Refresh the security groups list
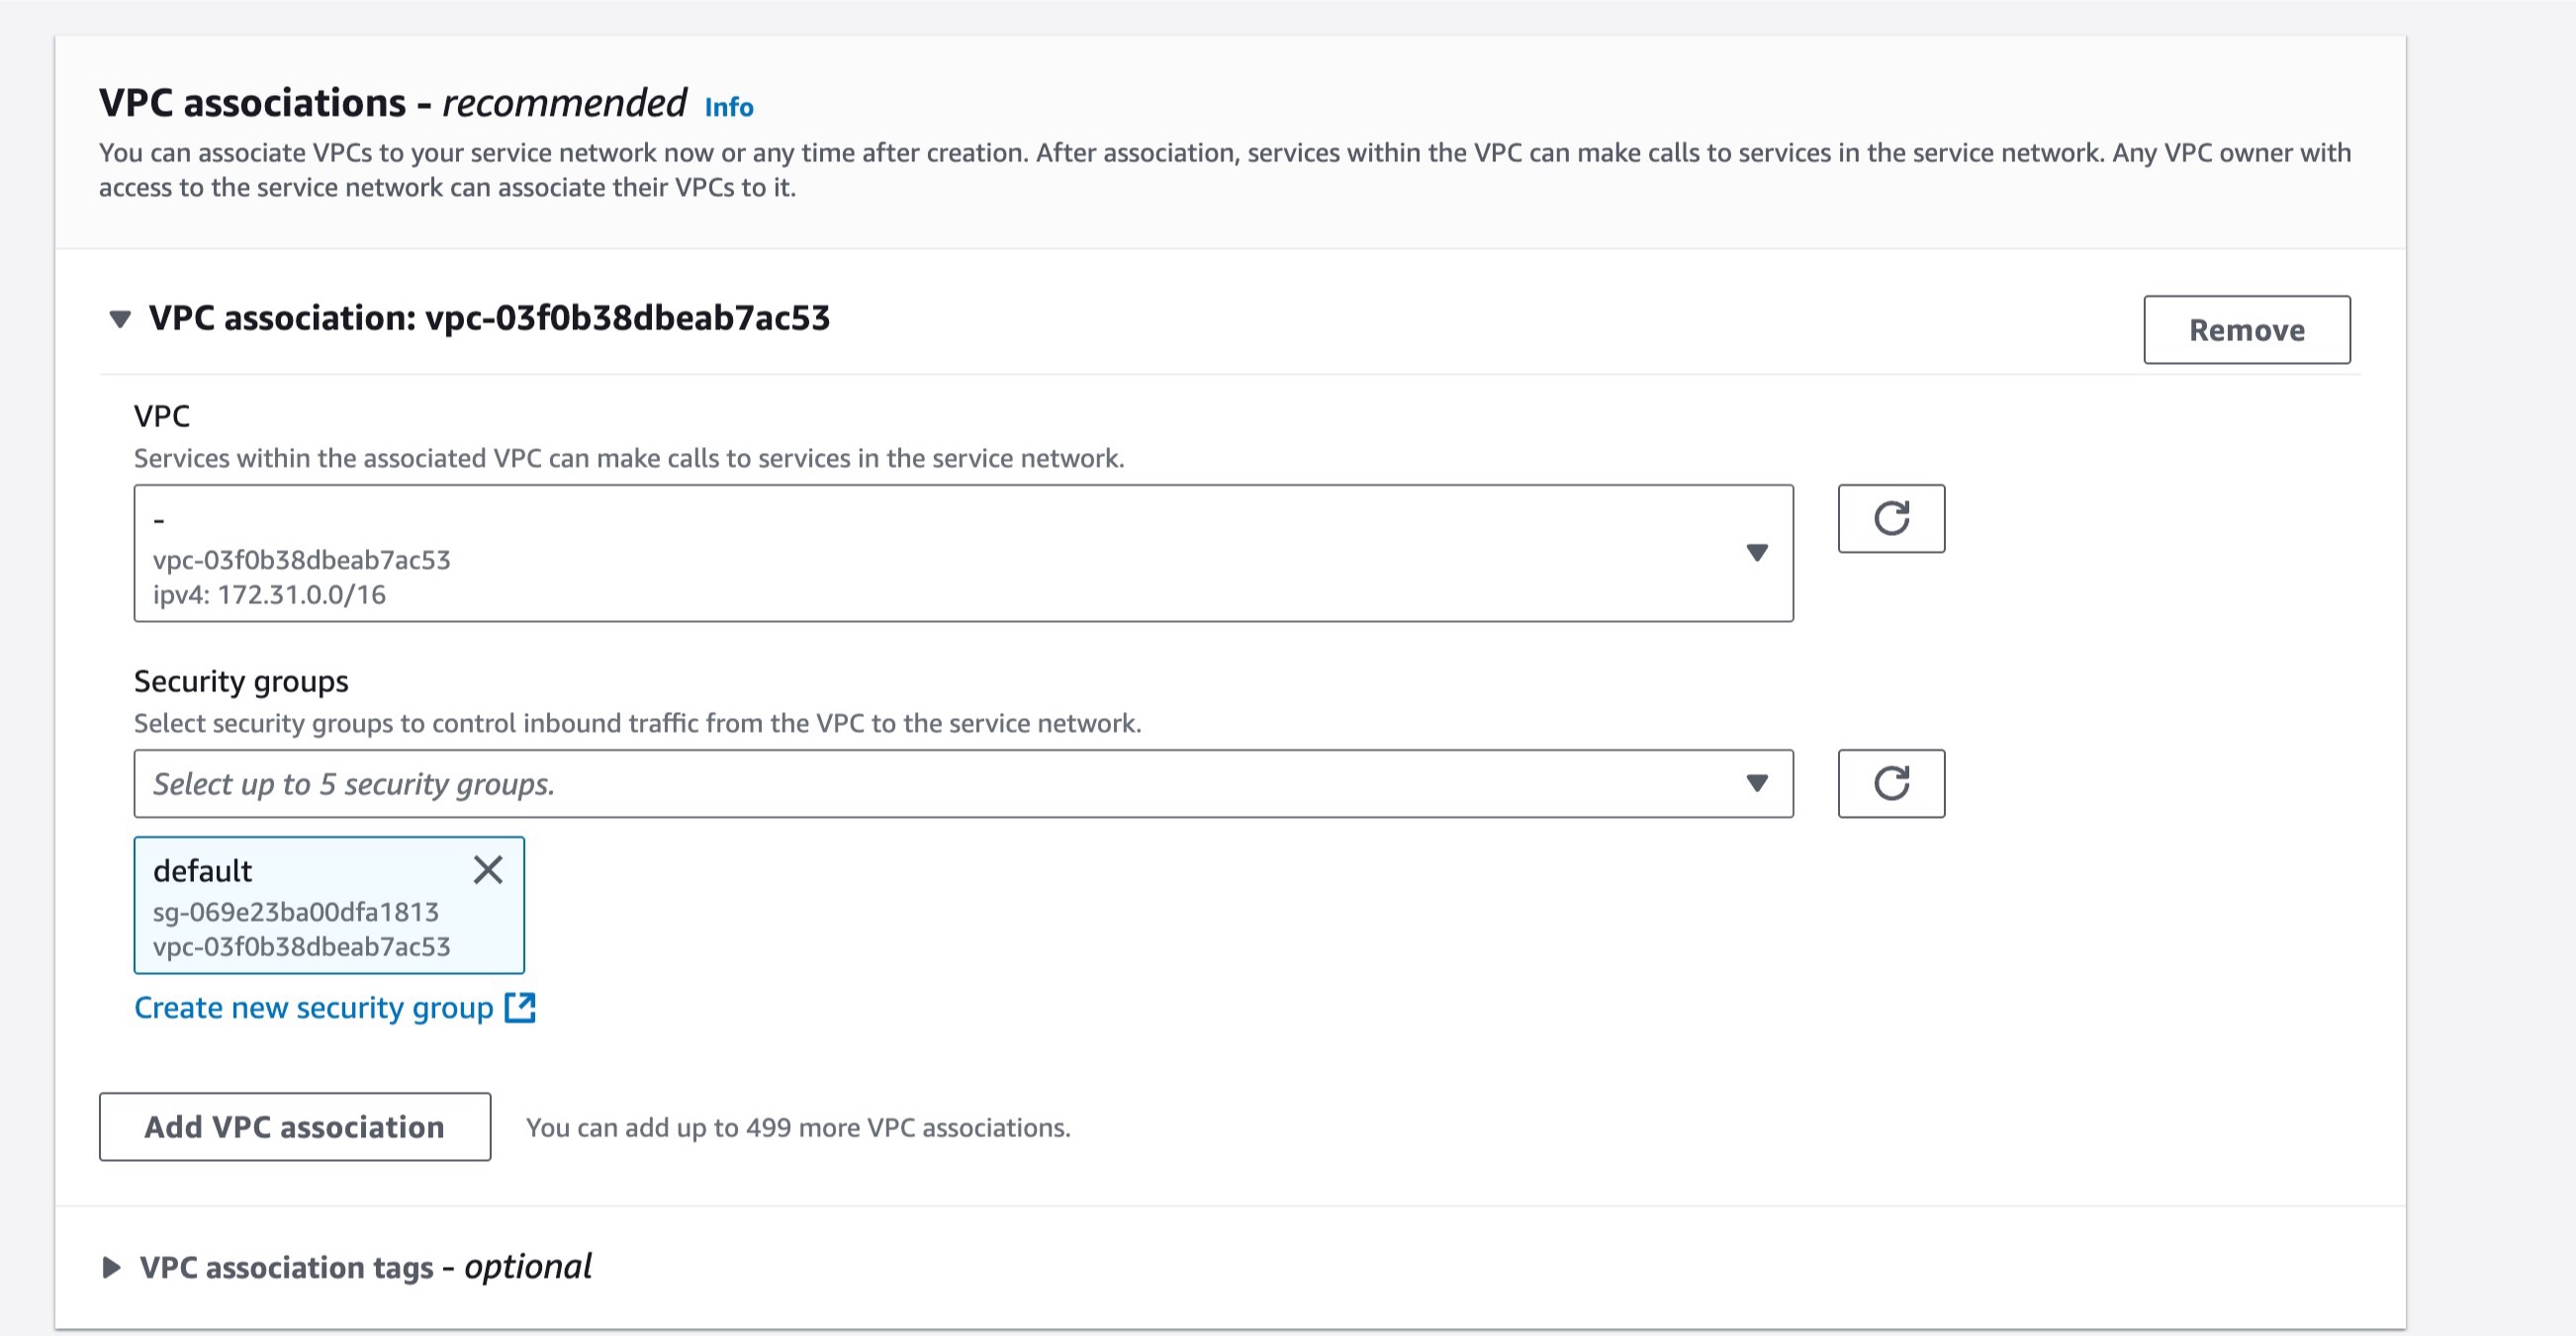The width and height of the screenshot is (2576, 1336). (x=1891, y=783)
